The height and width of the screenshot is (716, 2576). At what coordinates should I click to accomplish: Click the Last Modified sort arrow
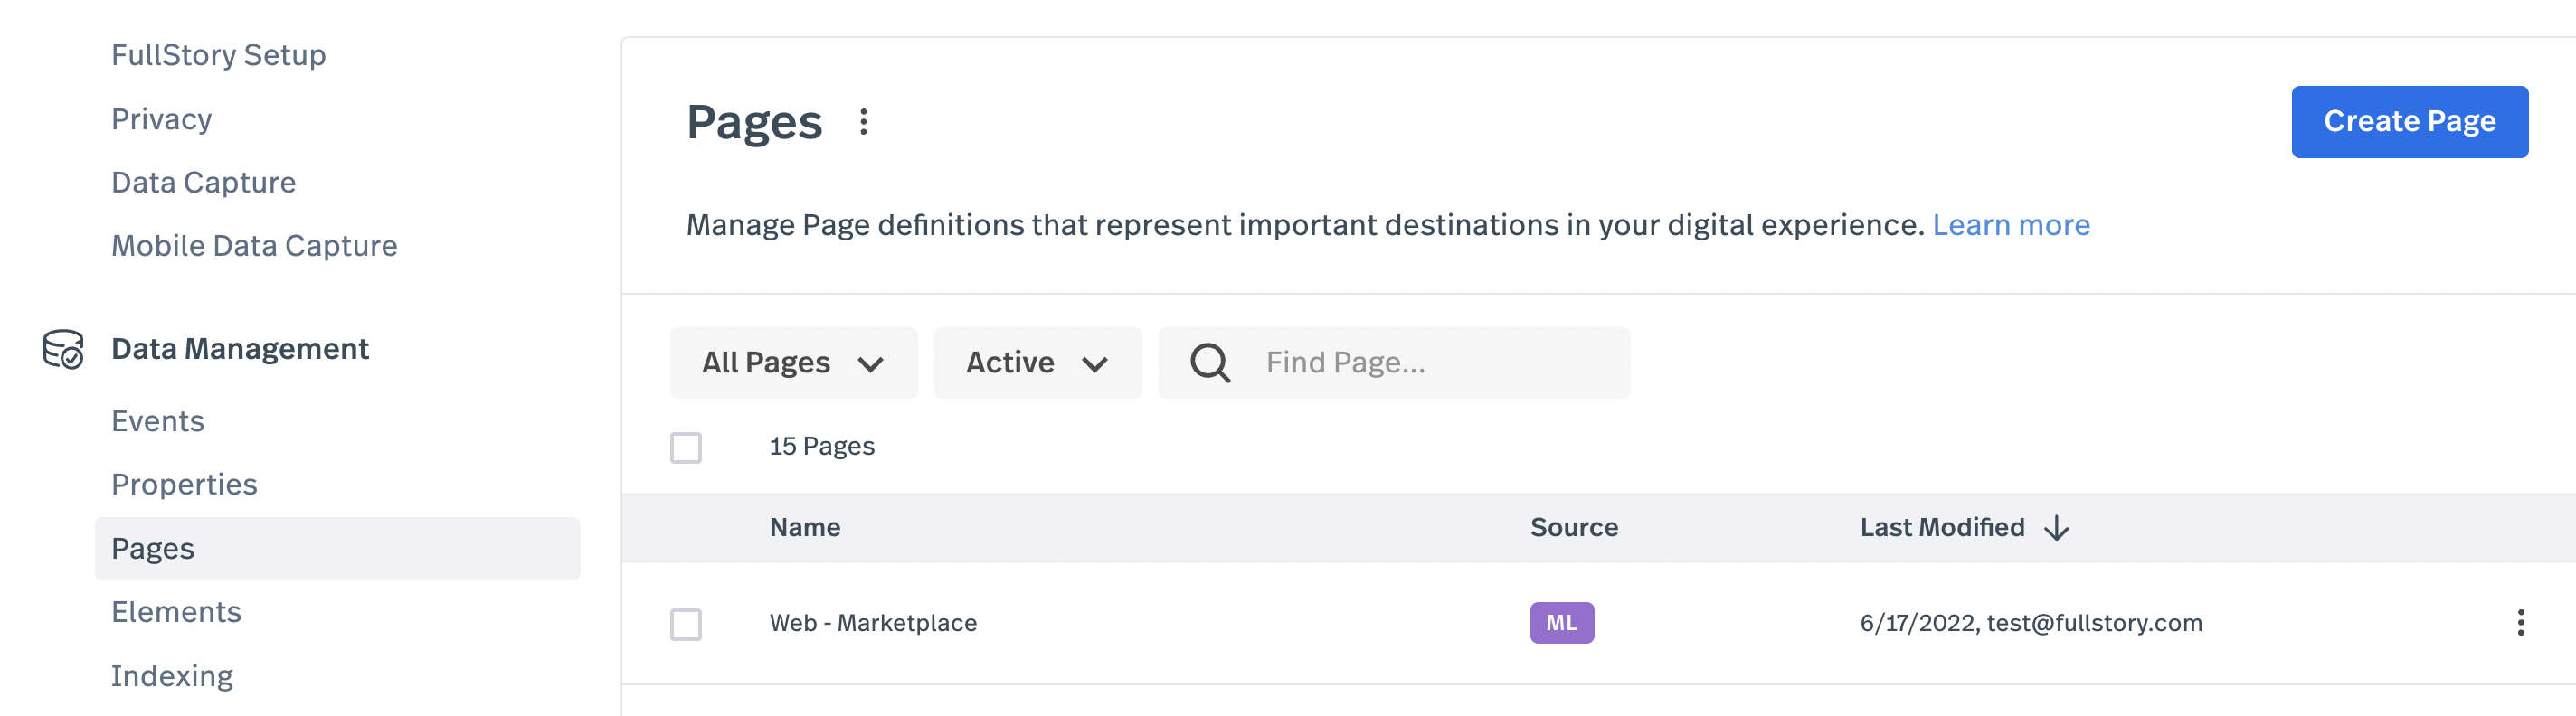pyautogui.click(x=2056, y=528)
